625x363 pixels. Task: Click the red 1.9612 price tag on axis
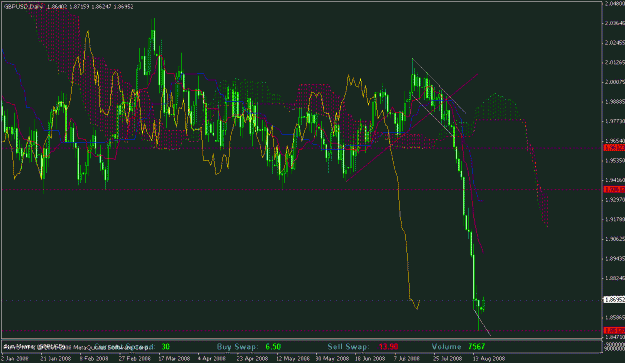tap(614, 148)
